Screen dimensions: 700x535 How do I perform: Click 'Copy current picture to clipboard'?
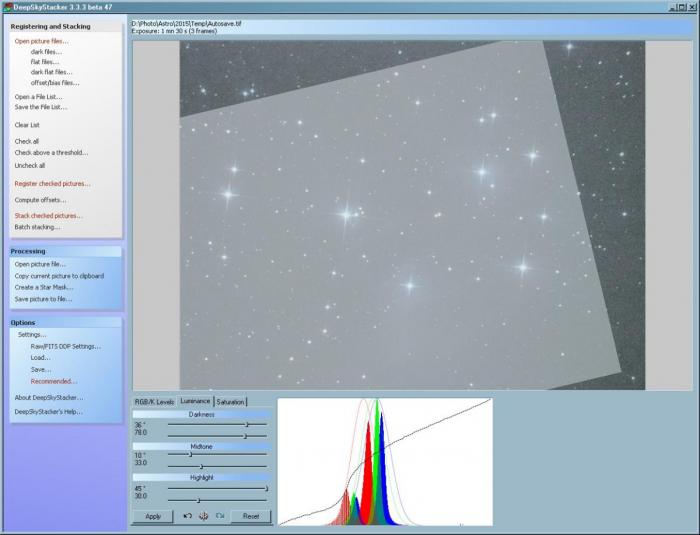point(59,276)
